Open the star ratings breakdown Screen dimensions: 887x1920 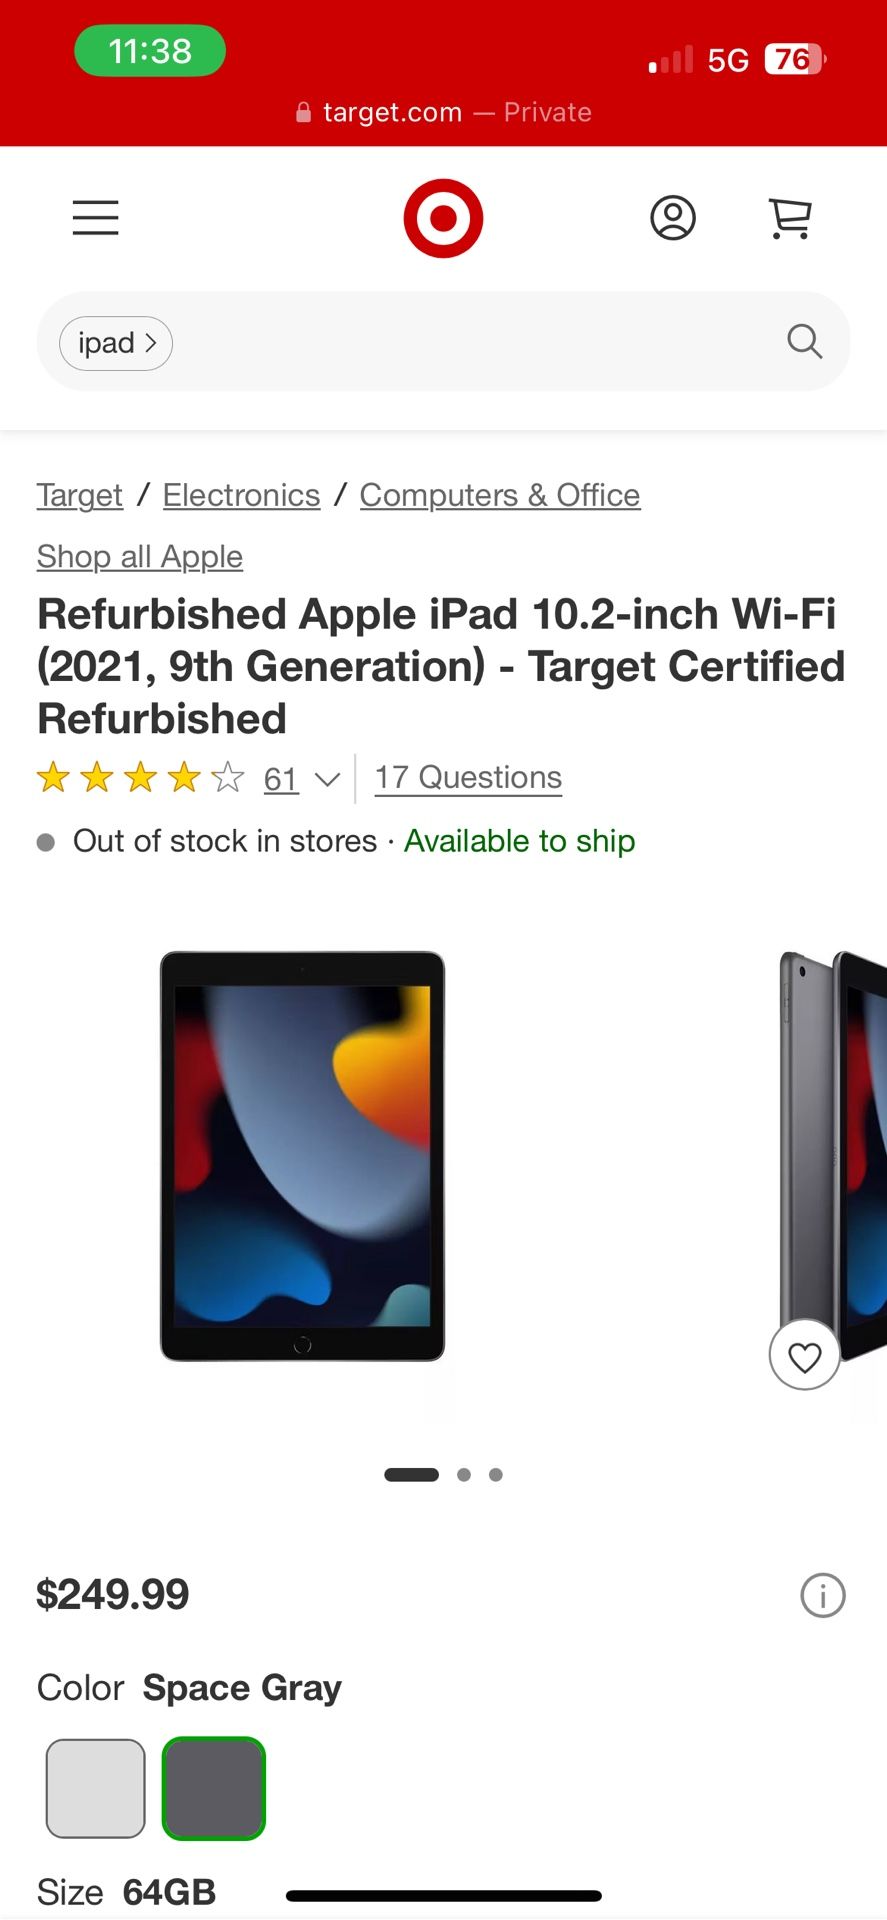pyautogui.click(x=140, y=777)
